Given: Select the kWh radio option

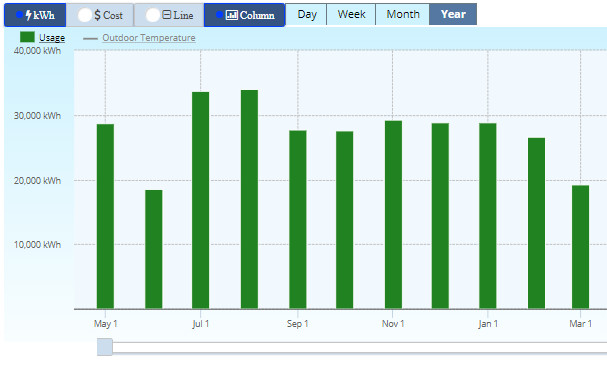Looking at the screenshot, I should (x=35, y=15).
